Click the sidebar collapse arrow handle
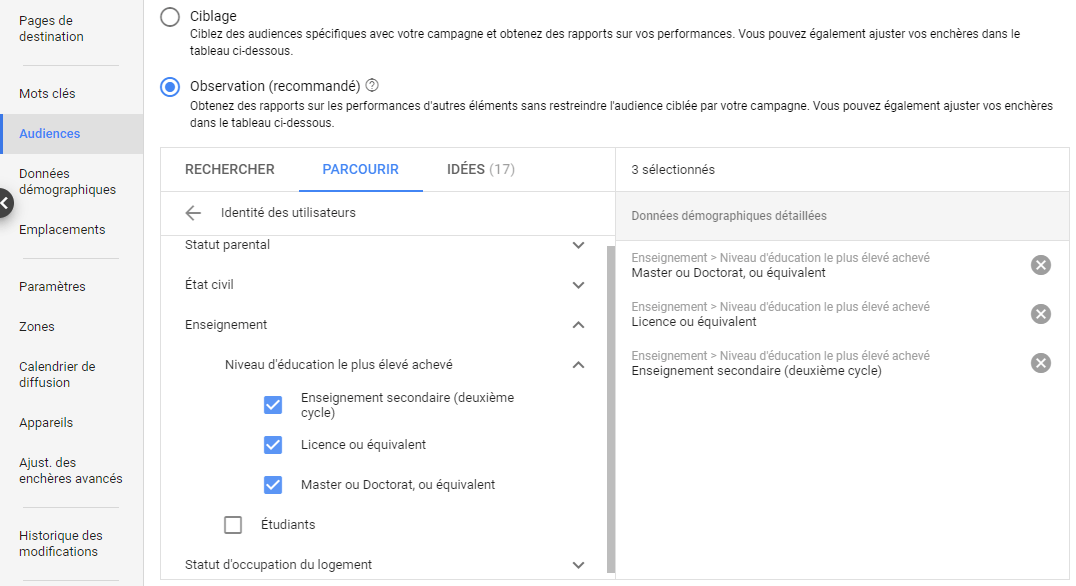1076x586 pixels. click(5, 204)
